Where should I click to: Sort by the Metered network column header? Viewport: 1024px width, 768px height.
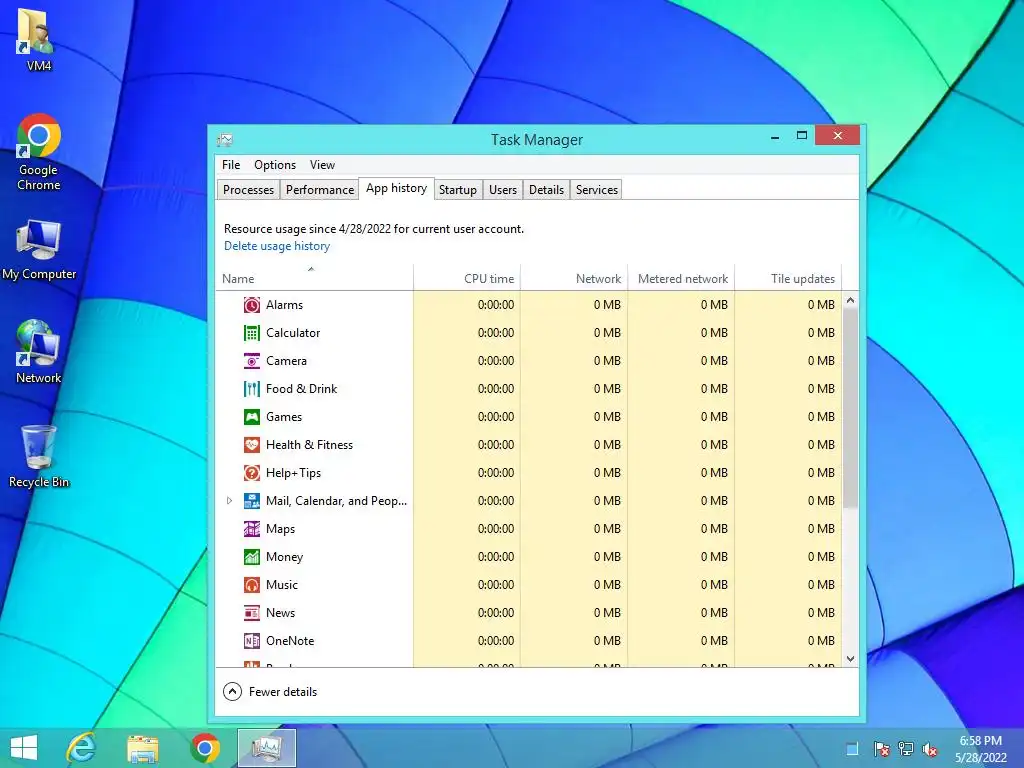tap(681, 278)
